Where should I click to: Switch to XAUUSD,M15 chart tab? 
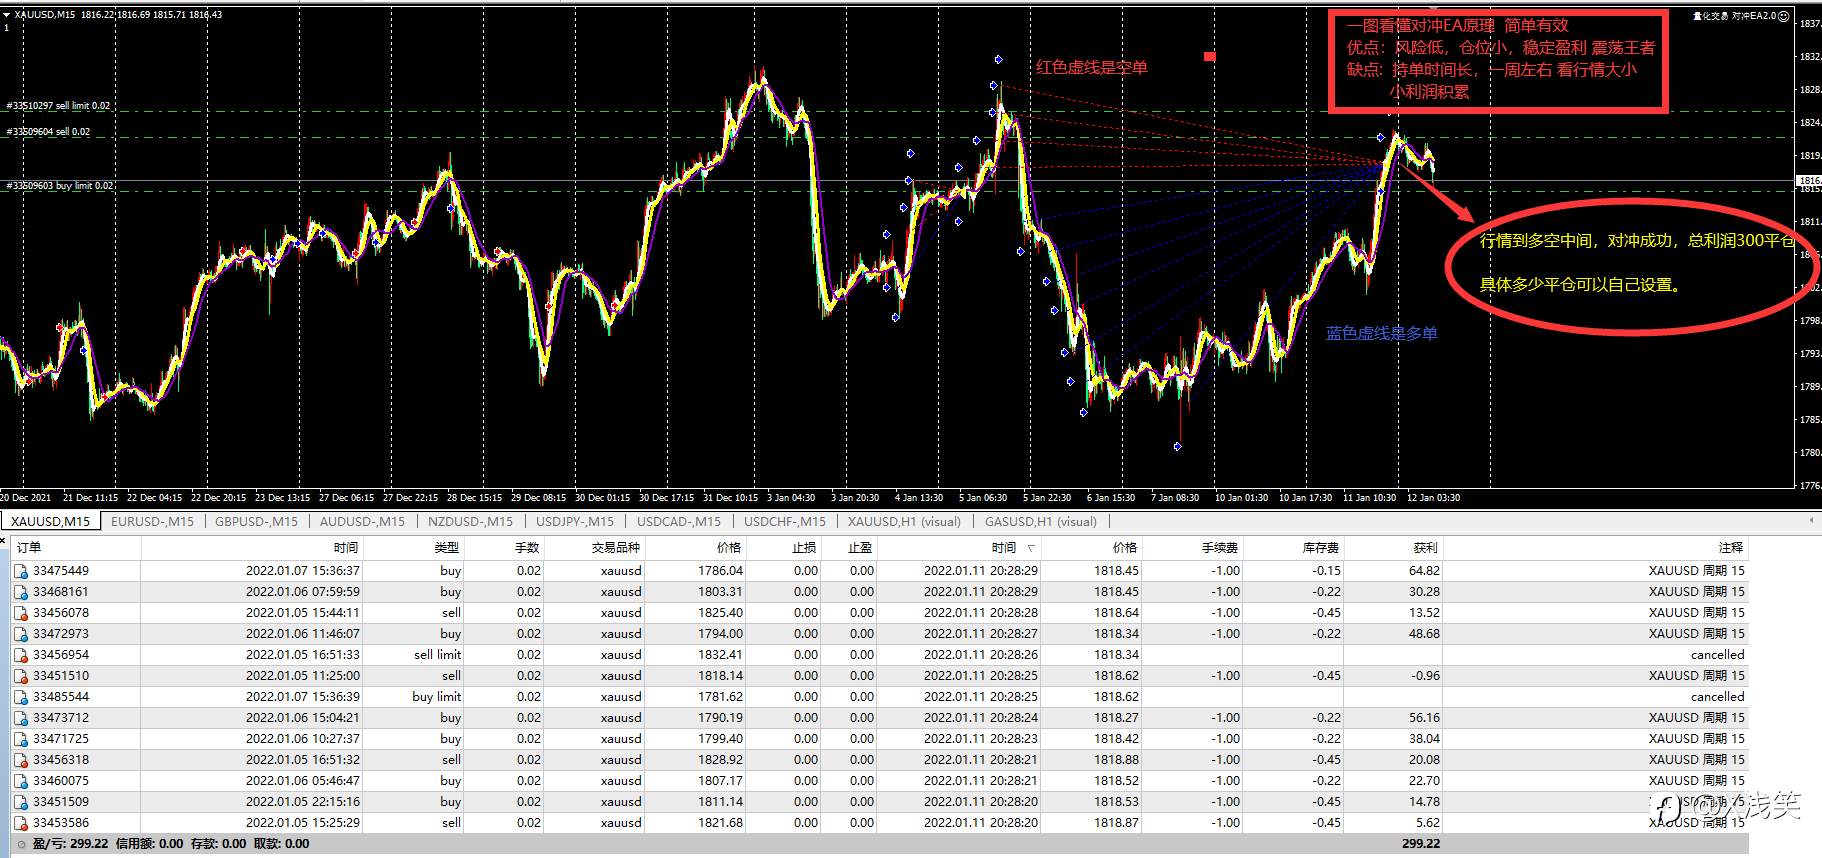click(x=50, y=521)
